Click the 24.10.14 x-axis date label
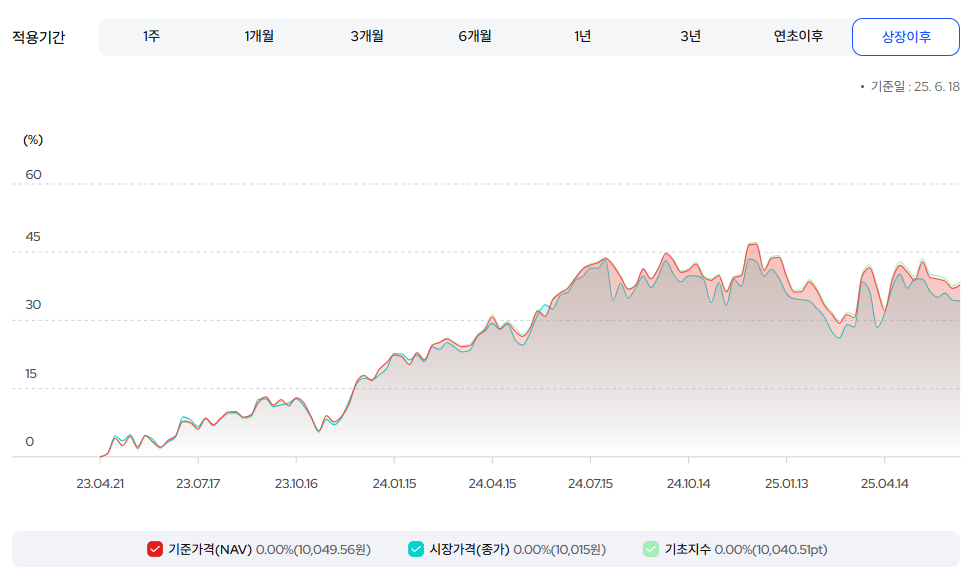 pyautogui.click(x=689, y=484)
